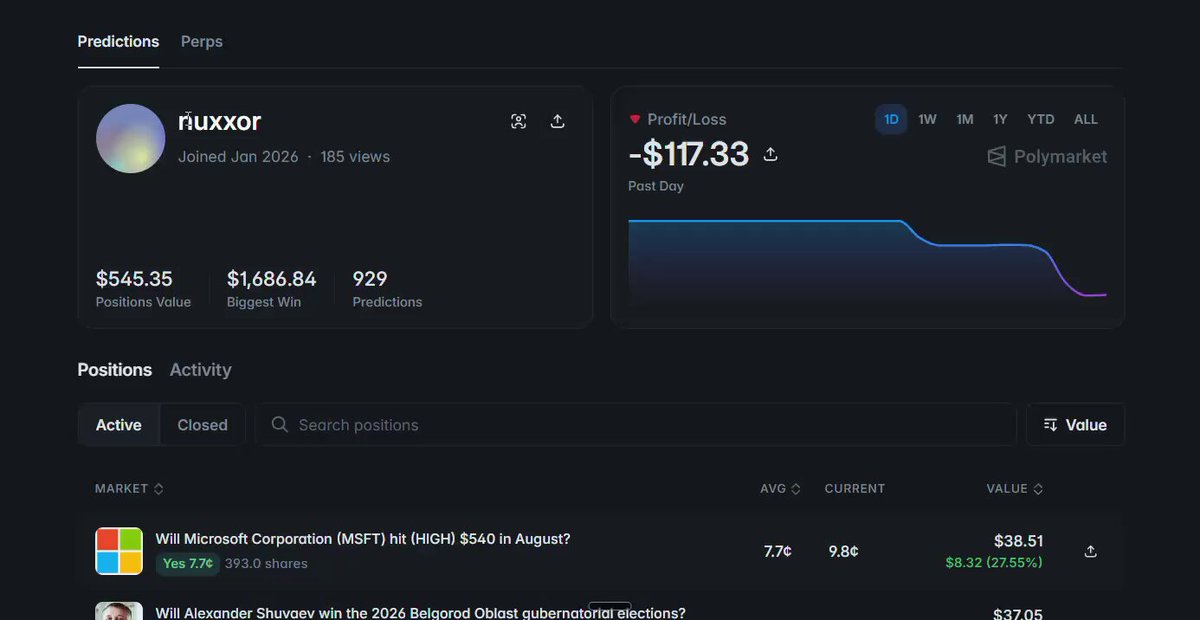Click the Joined Jan 2026 text
Image resolution: width=1200 pixels, height=620 pixels.
(238, 157)
